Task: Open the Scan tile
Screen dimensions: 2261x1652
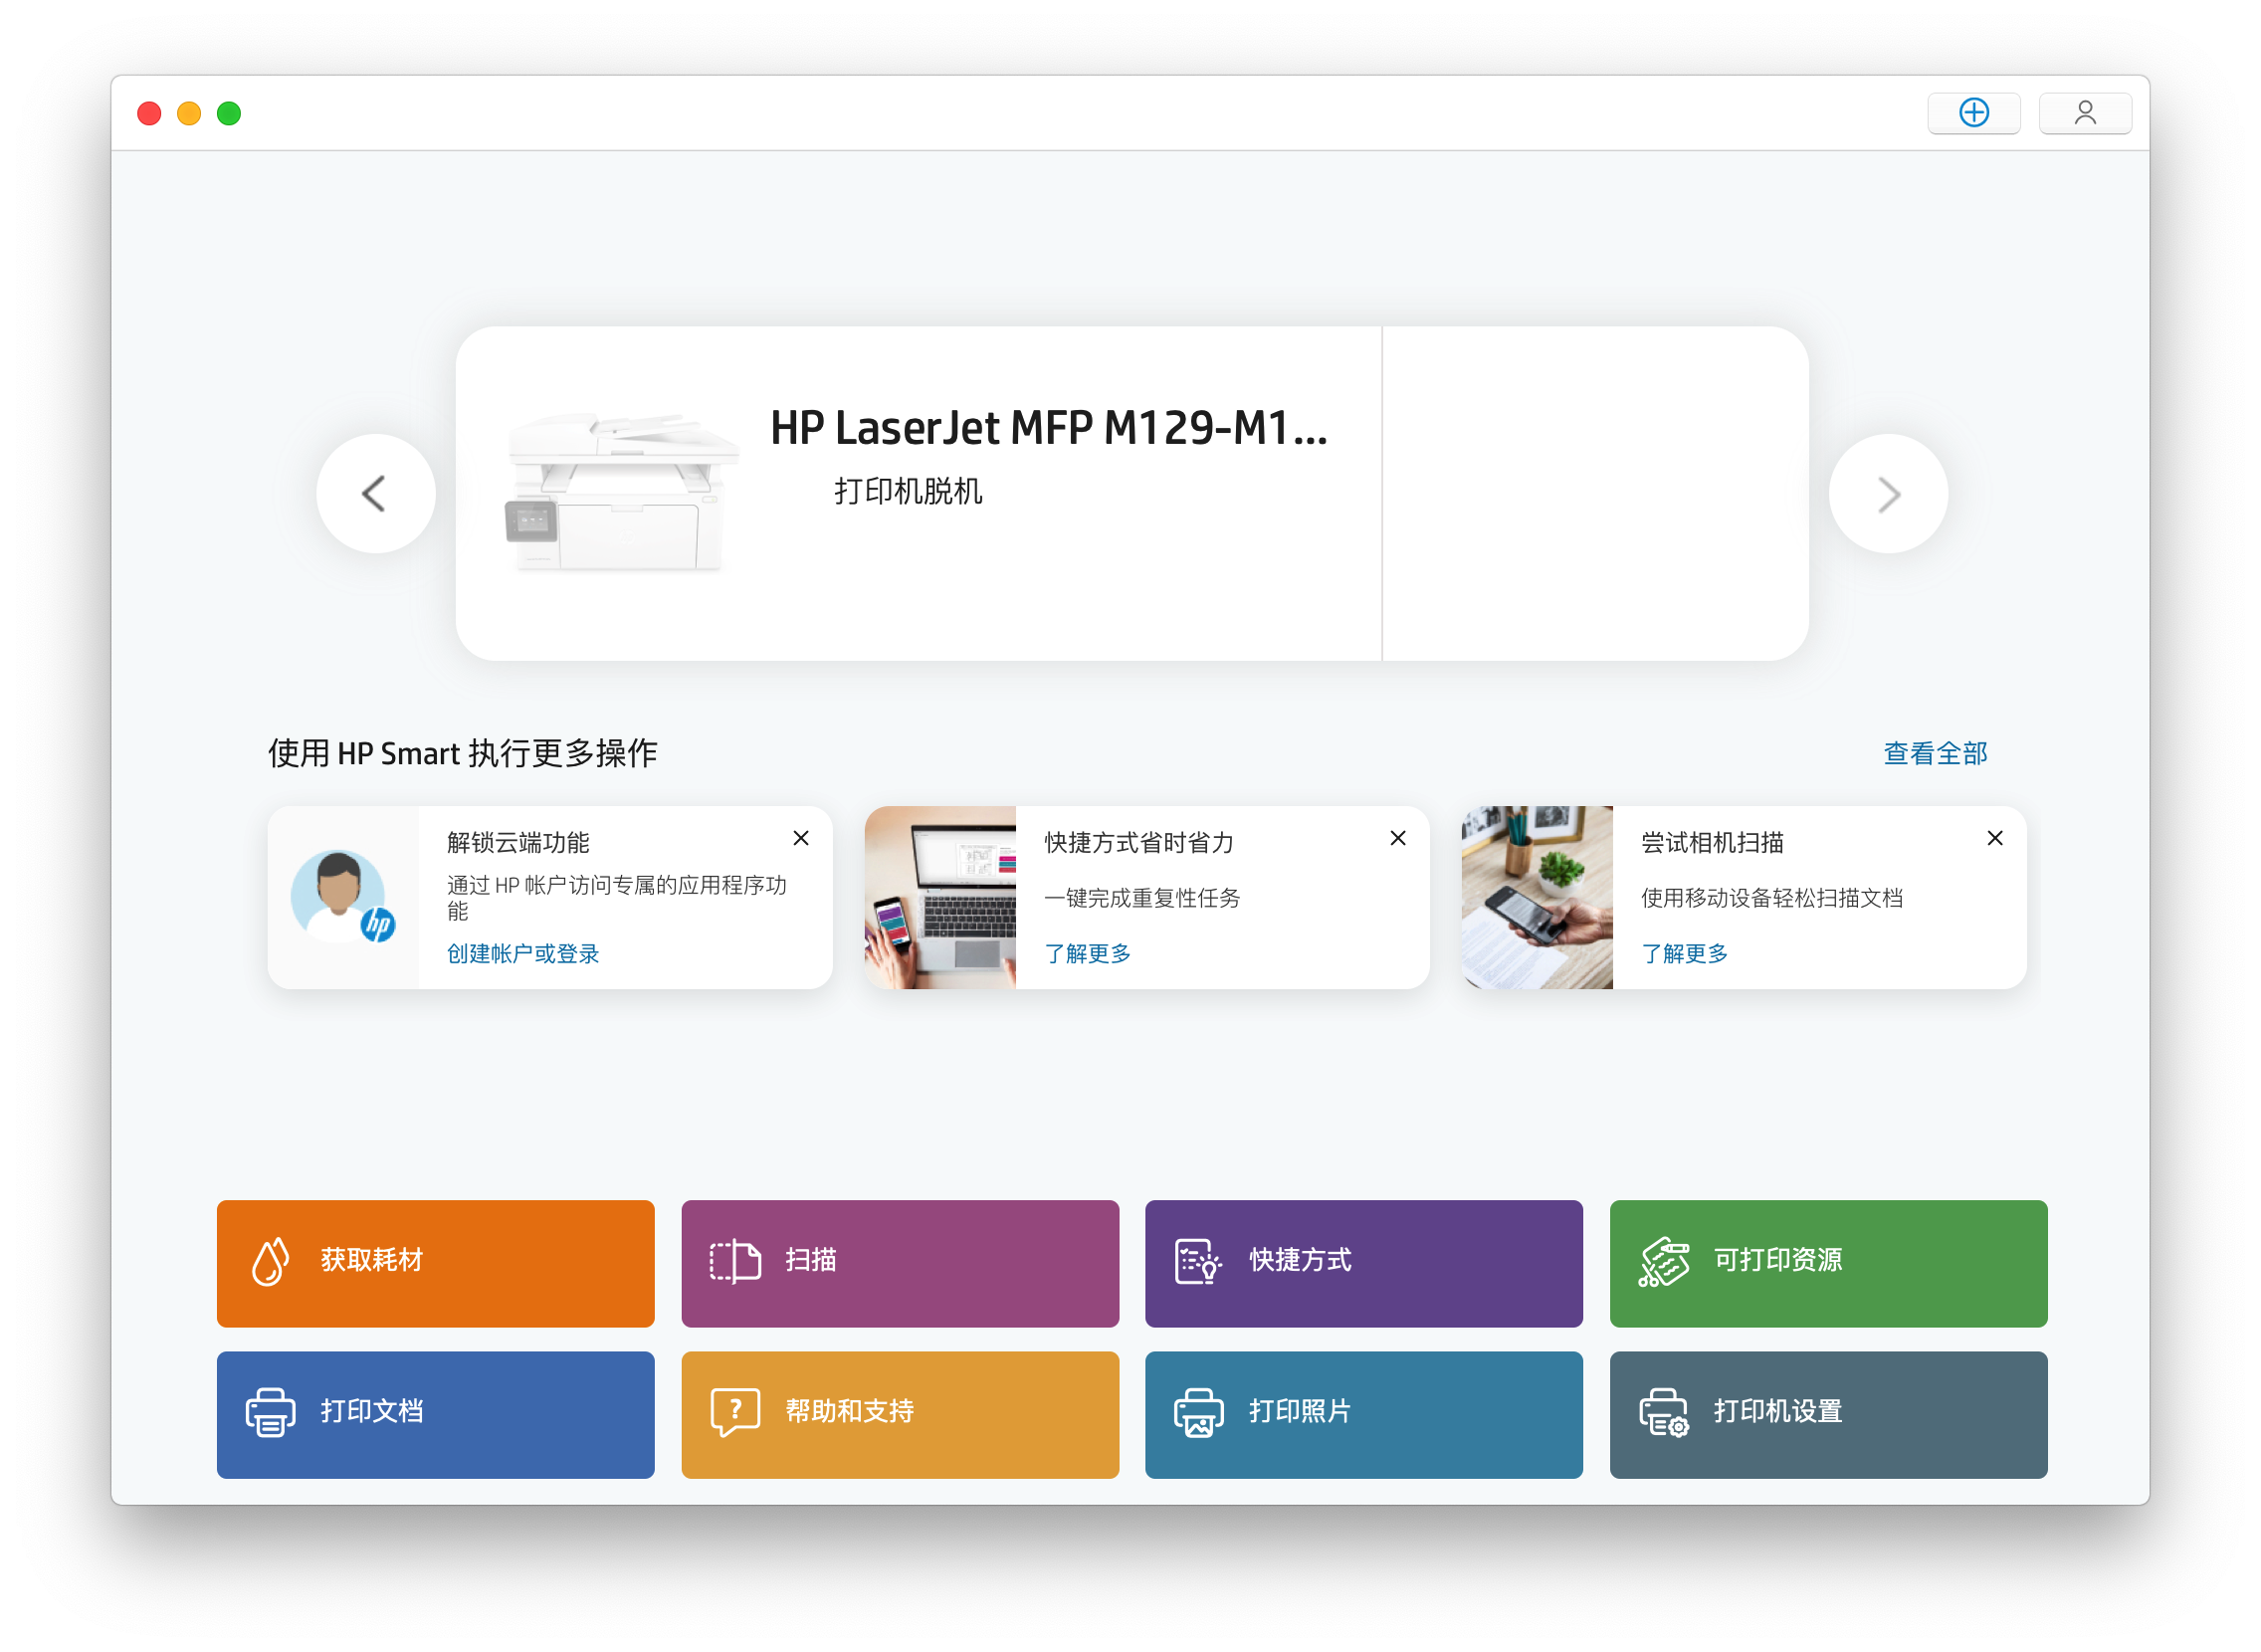Action: (x=899, y=1263)
